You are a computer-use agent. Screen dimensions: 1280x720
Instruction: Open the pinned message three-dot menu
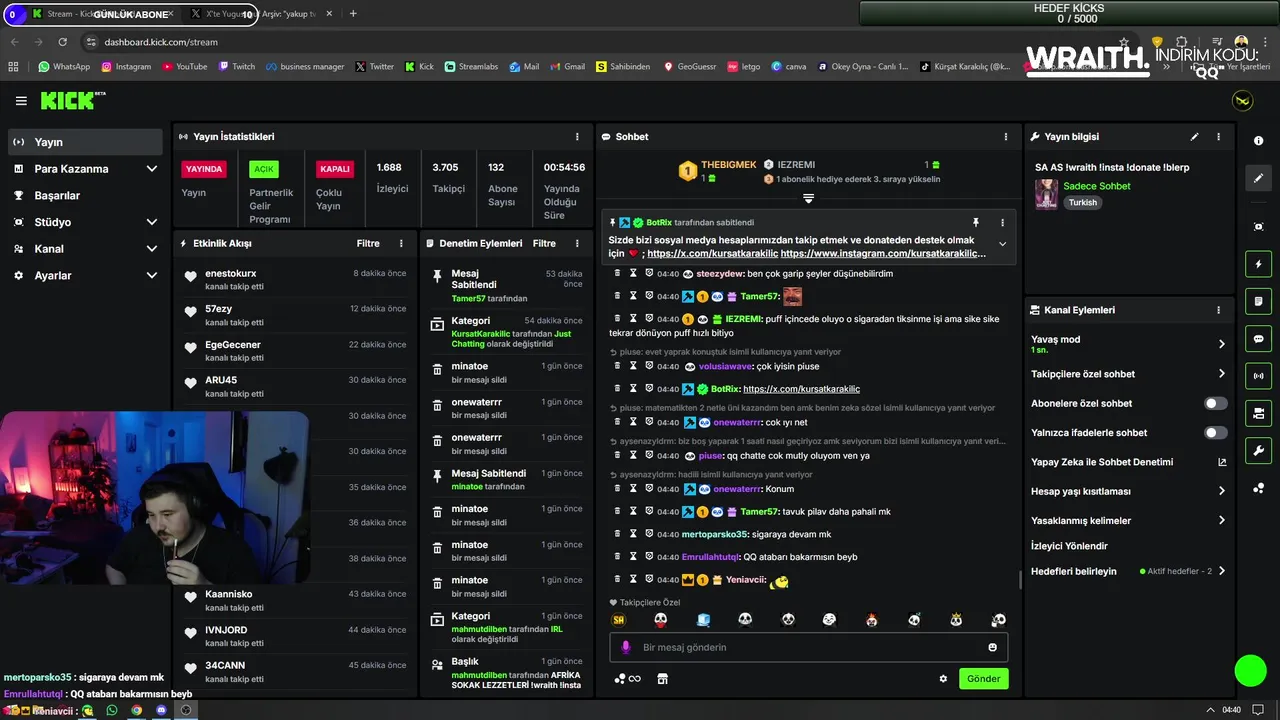point(1002,222)
